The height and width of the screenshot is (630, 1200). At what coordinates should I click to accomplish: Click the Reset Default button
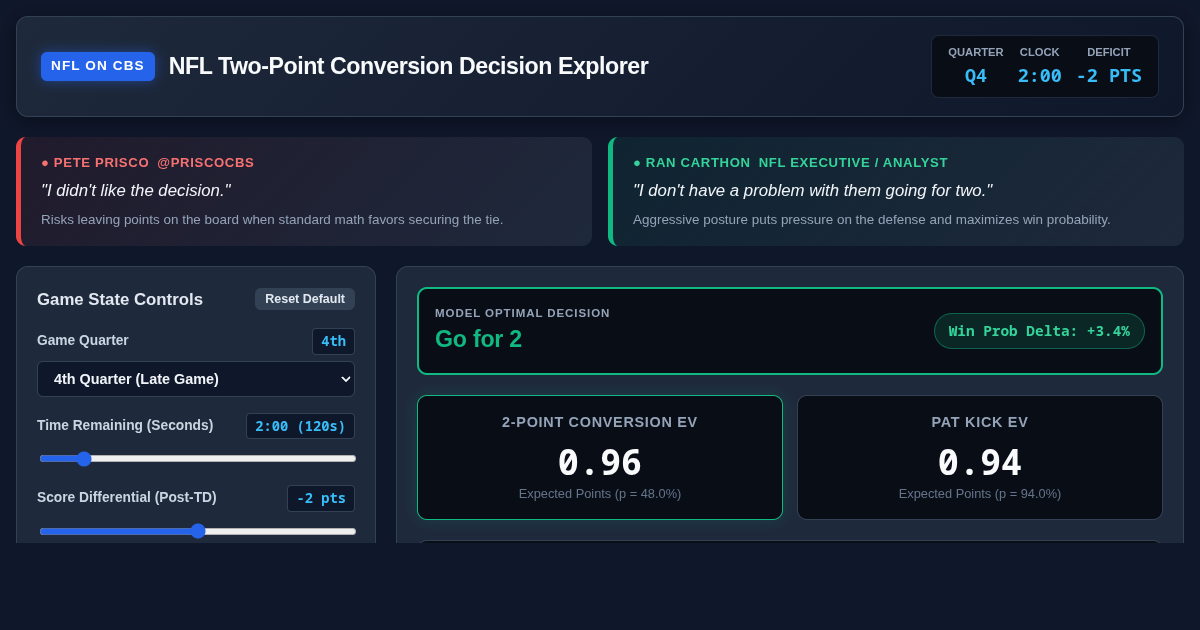tap(305, 299)
